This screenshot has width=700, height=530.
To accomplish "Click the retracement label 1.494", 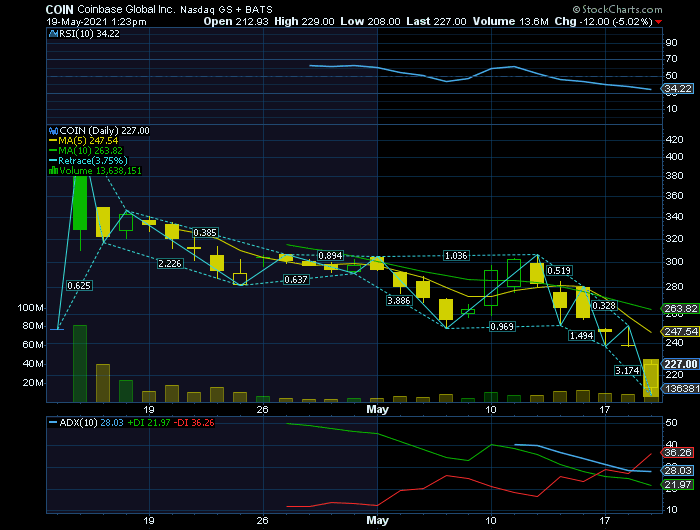I will 581,336.
